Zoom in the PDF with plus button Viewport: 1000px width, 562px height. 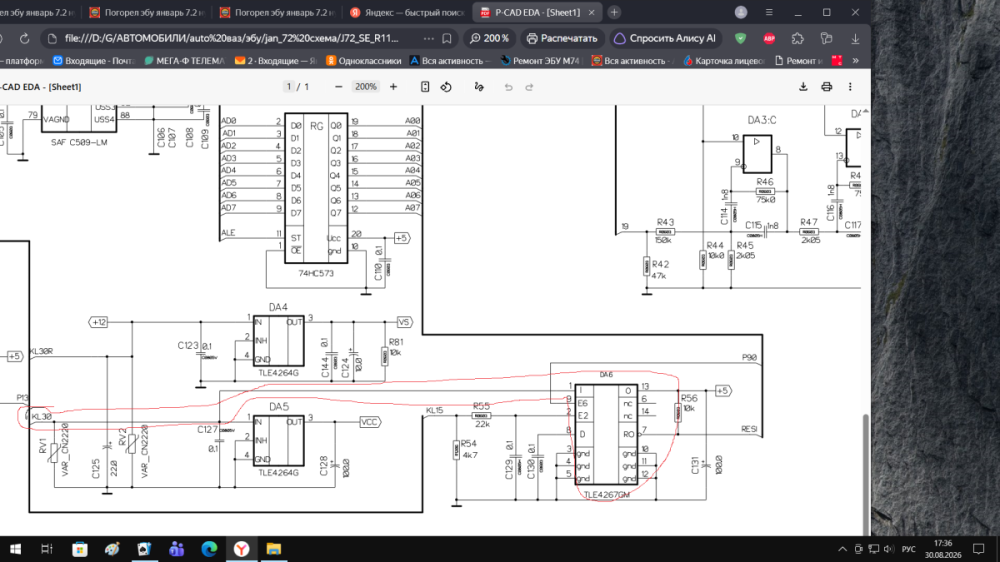pyautogui.click(x=393, y=87)
